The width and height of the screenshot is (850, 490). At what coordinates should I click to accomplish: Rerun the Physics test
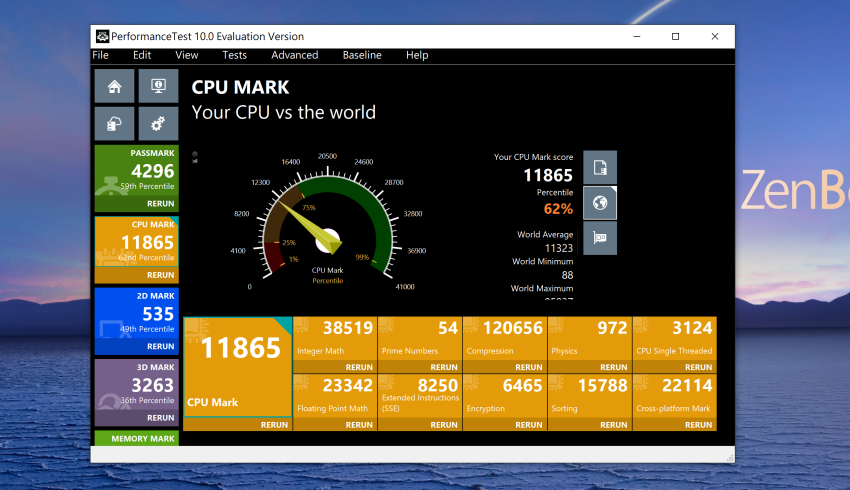(614, 367)
